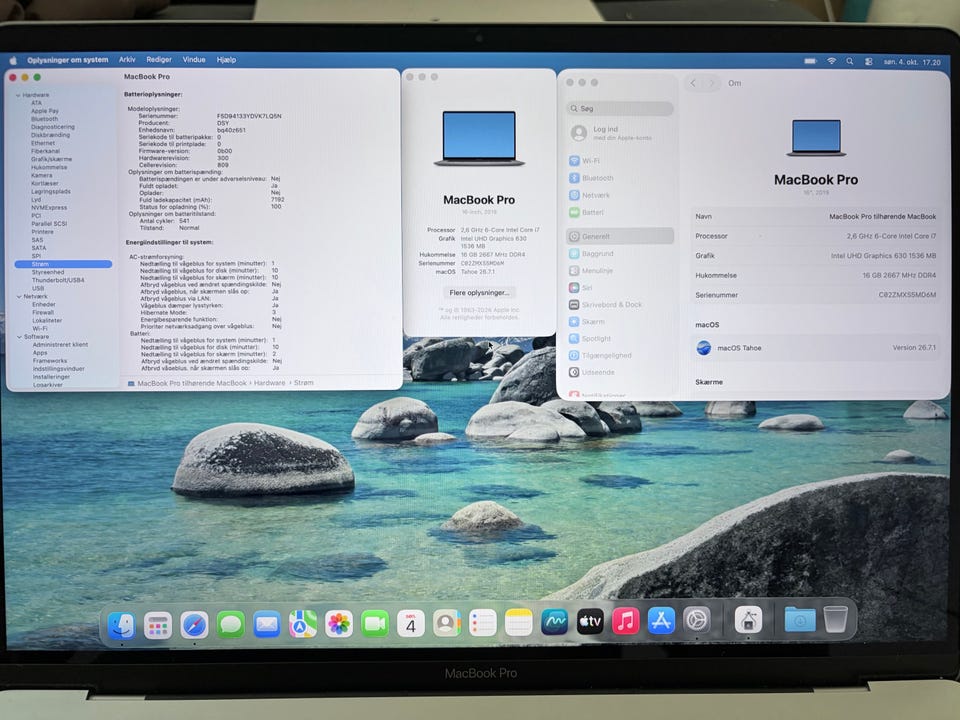960x720 pixels.
Task: Open the Rediger menu
Action: [x=159, y=59]
